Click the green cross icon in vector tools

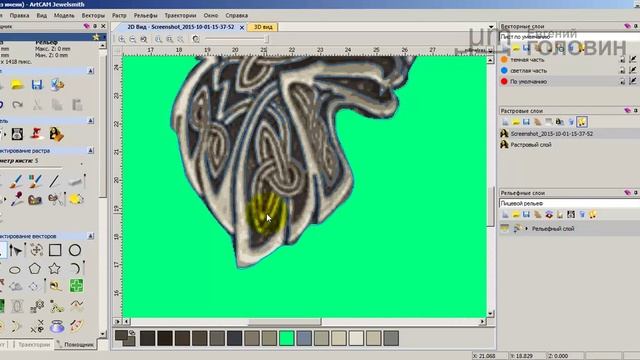point(76,286)
